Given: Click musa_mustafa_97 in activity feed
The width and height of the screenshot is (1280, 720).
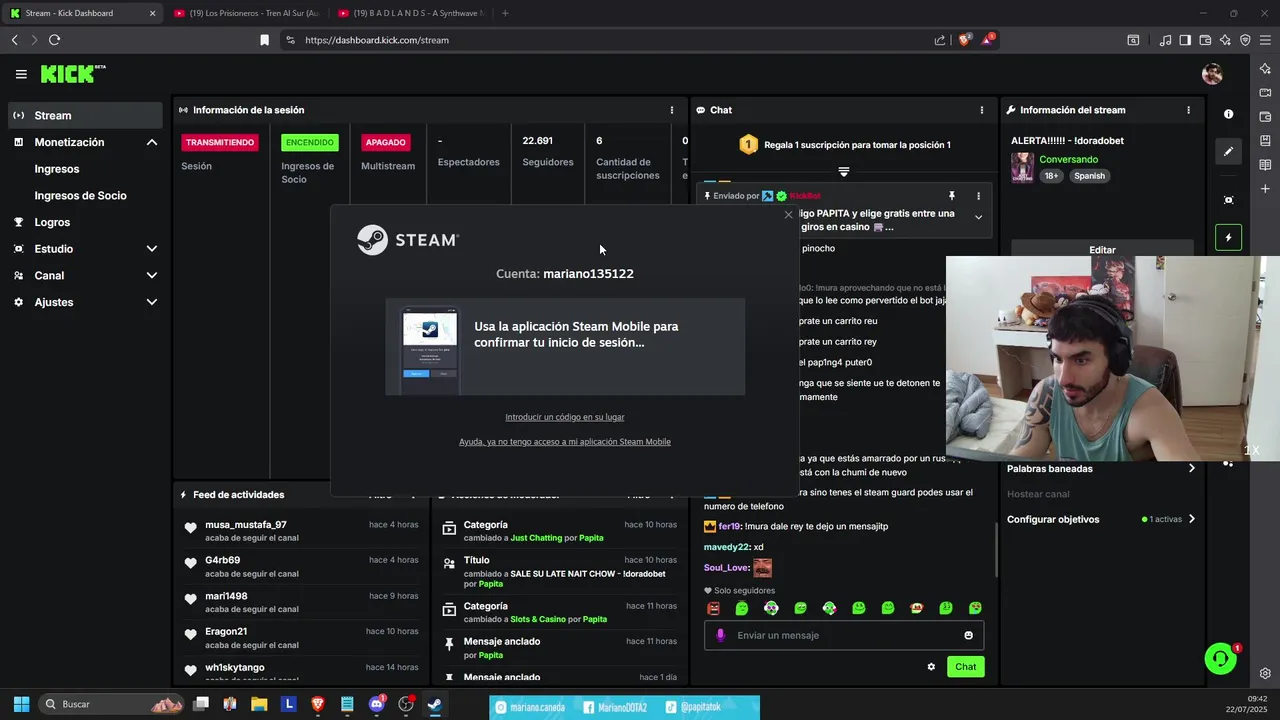Looking at the screenshot, I should 246,525.
